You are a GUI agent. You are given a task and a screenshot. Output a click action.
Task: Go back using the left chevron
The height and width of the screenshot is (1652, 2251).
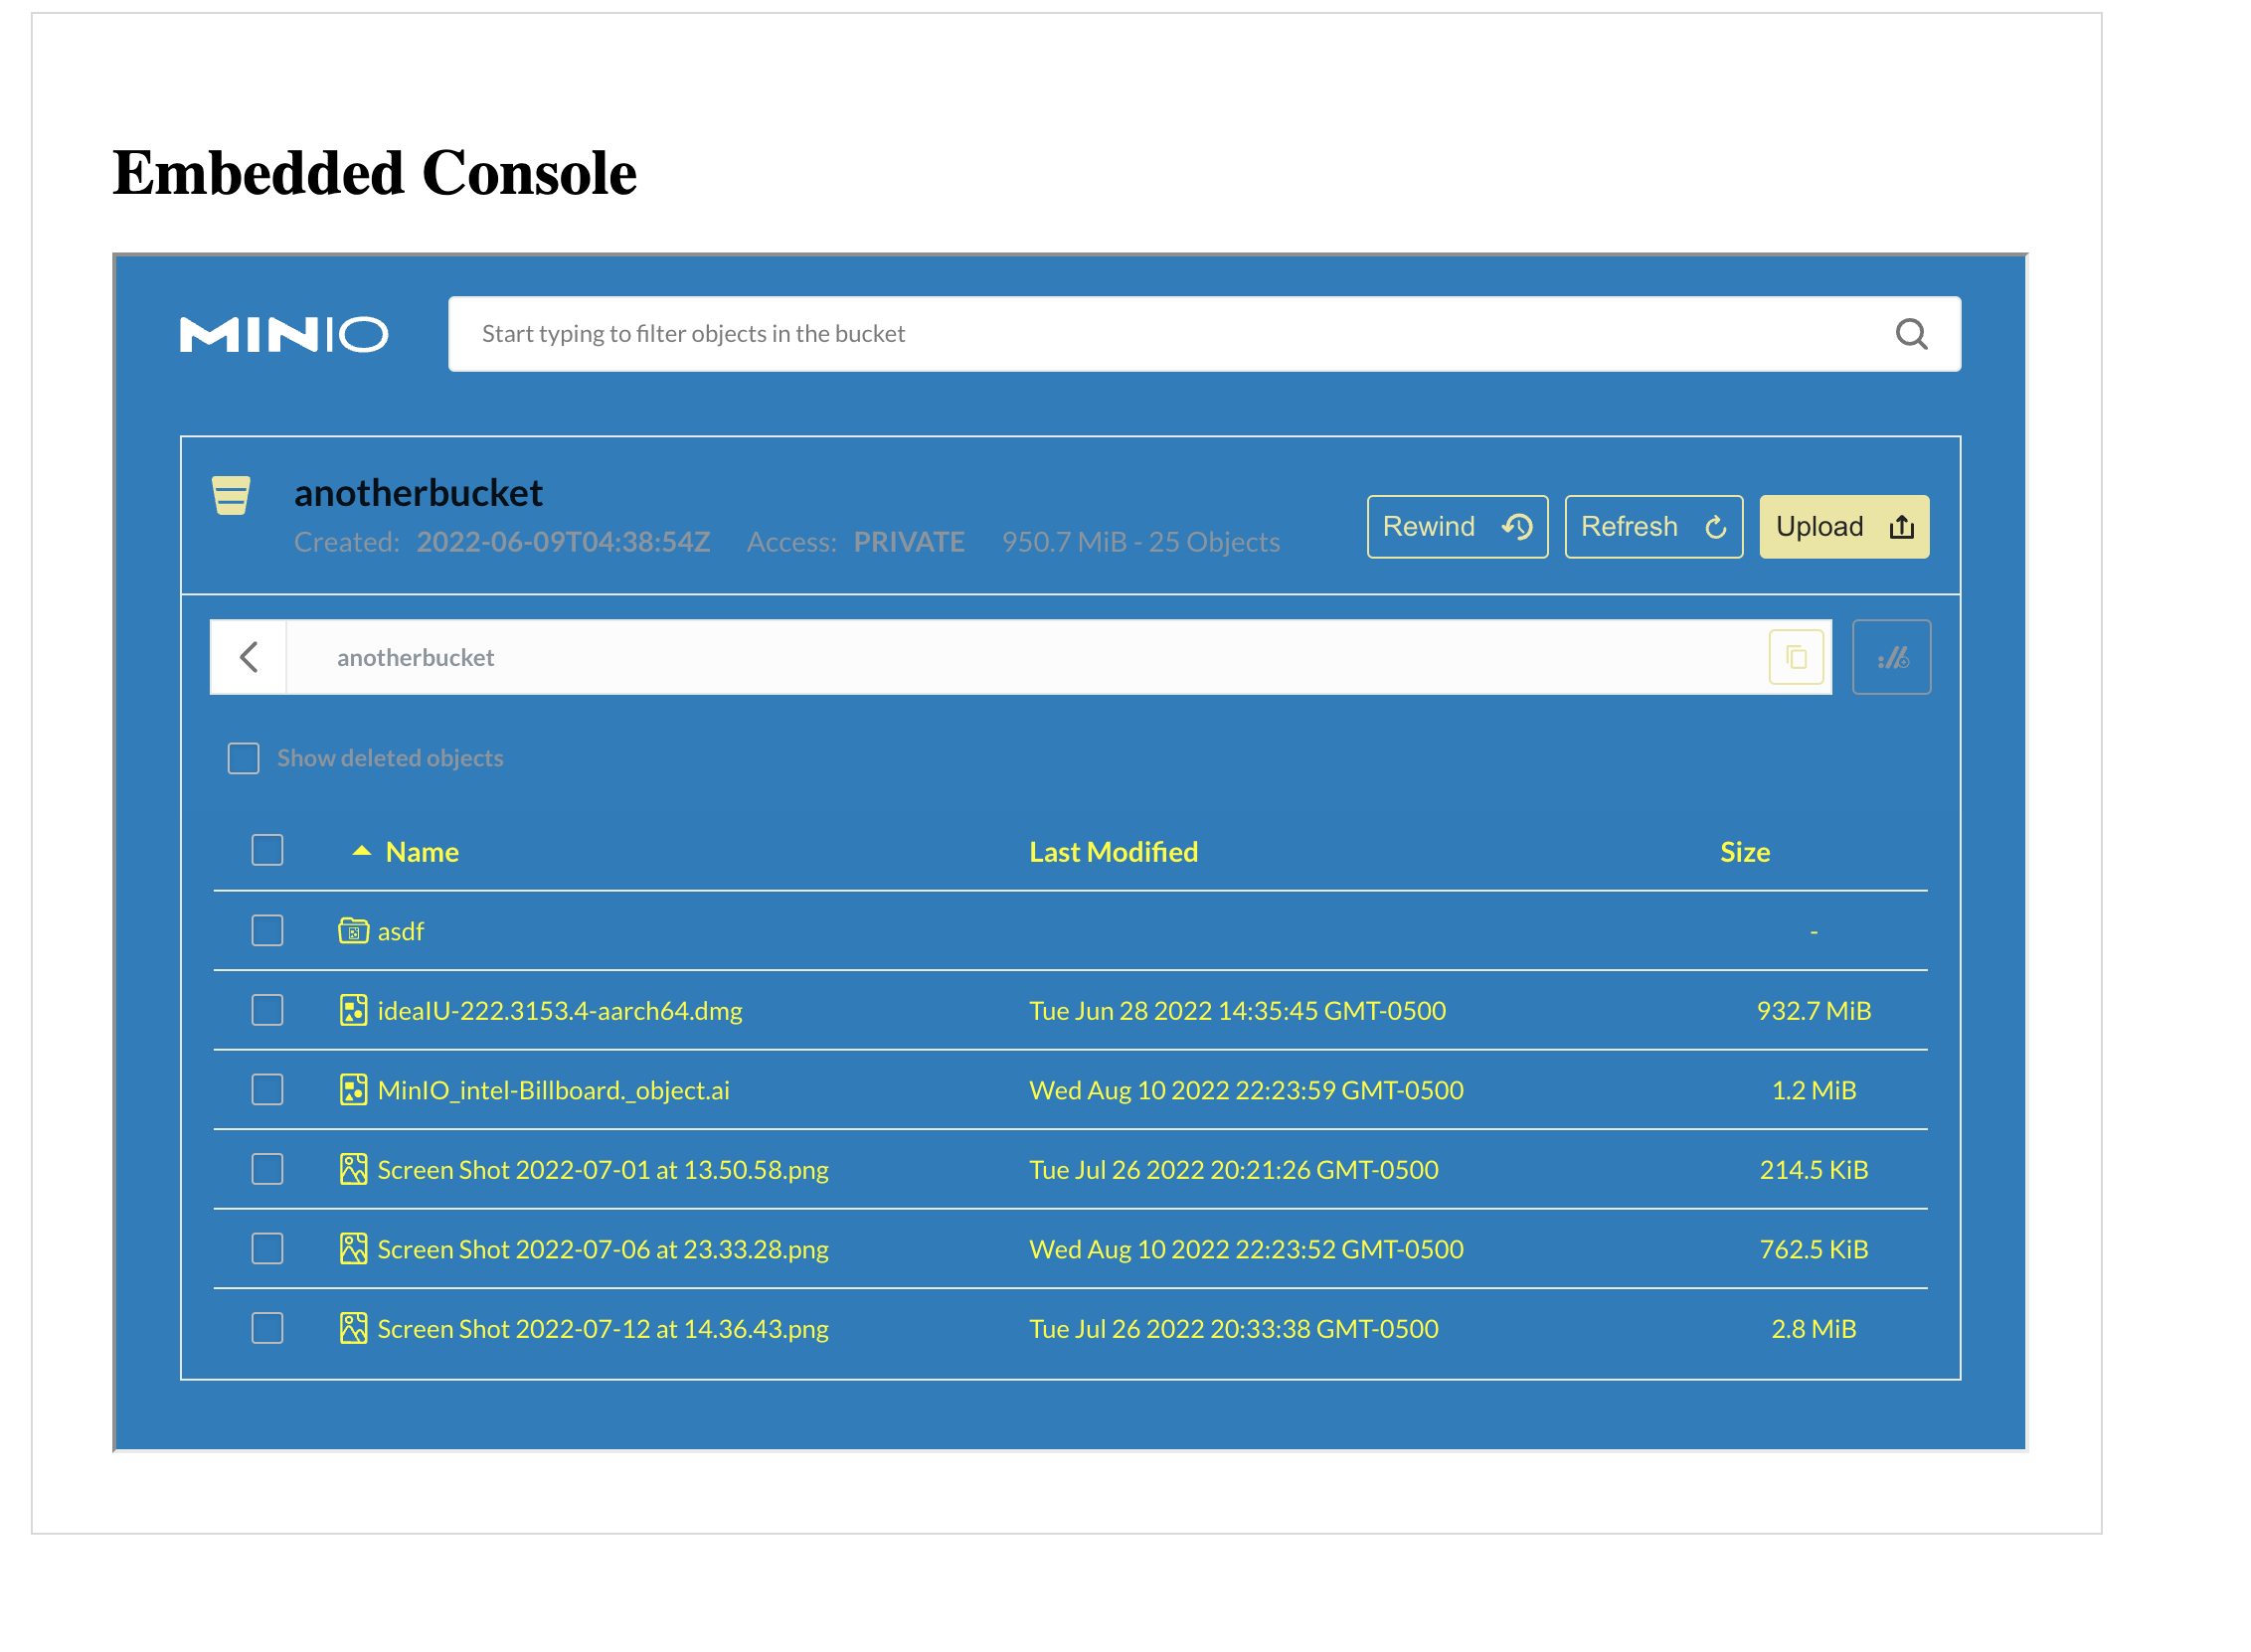pyautogui.click(x=249, y=657)
